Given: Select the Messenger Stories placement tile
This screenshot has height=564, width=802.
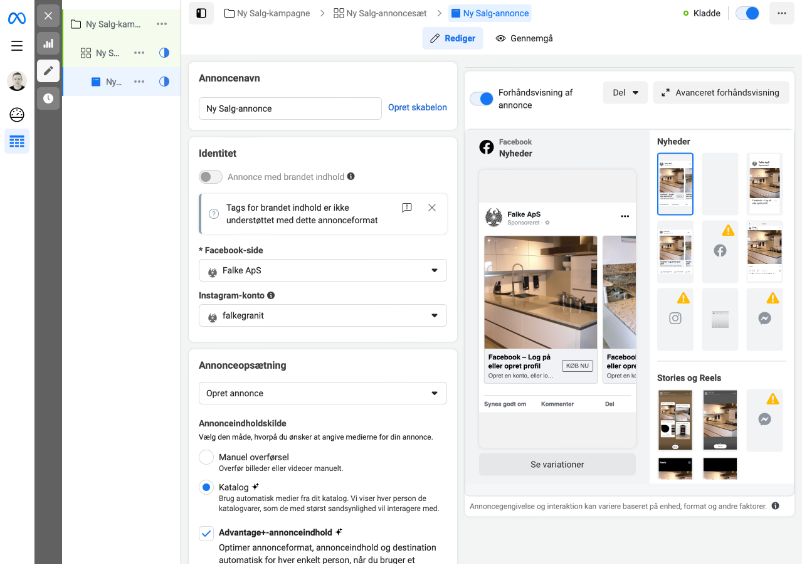Looking at the screenshot, I should pyautogui.click(x=765, y=420).
